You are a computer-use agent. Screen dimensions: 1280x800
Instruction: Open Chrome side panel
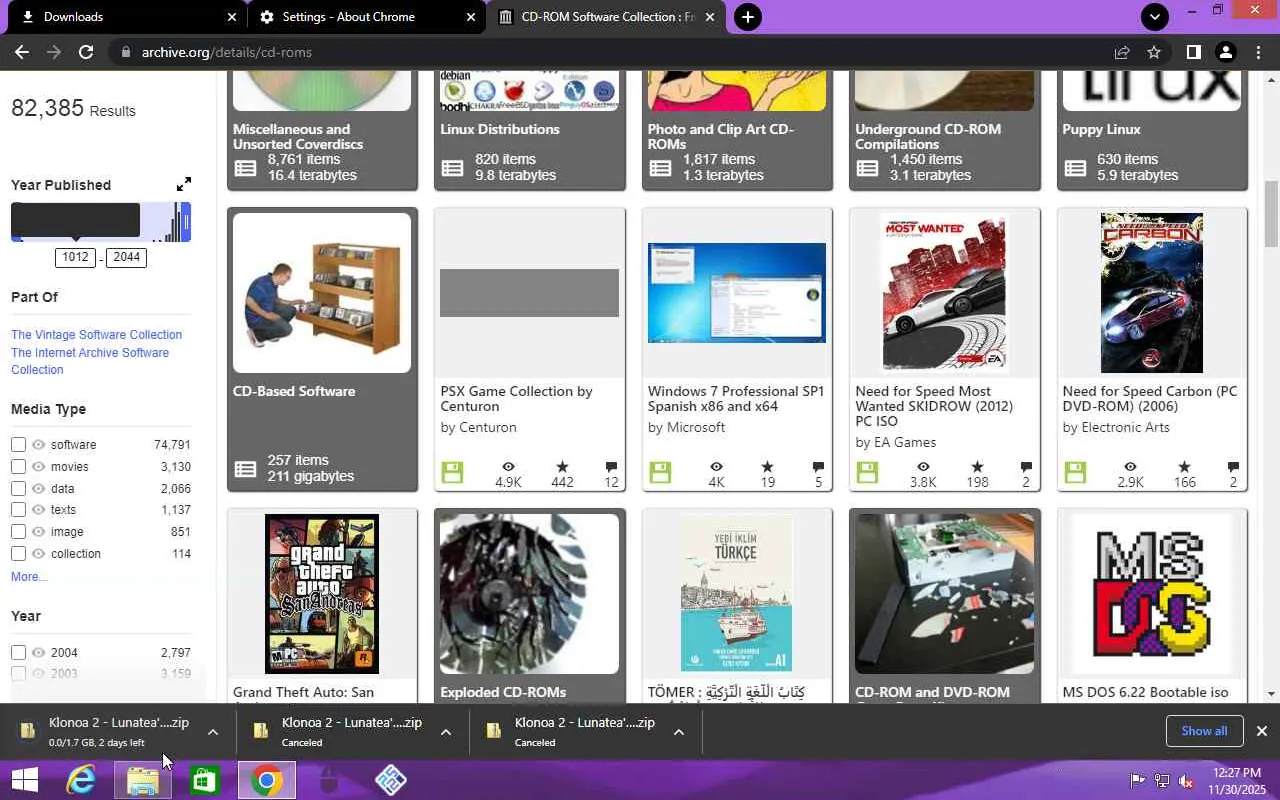1193,52
